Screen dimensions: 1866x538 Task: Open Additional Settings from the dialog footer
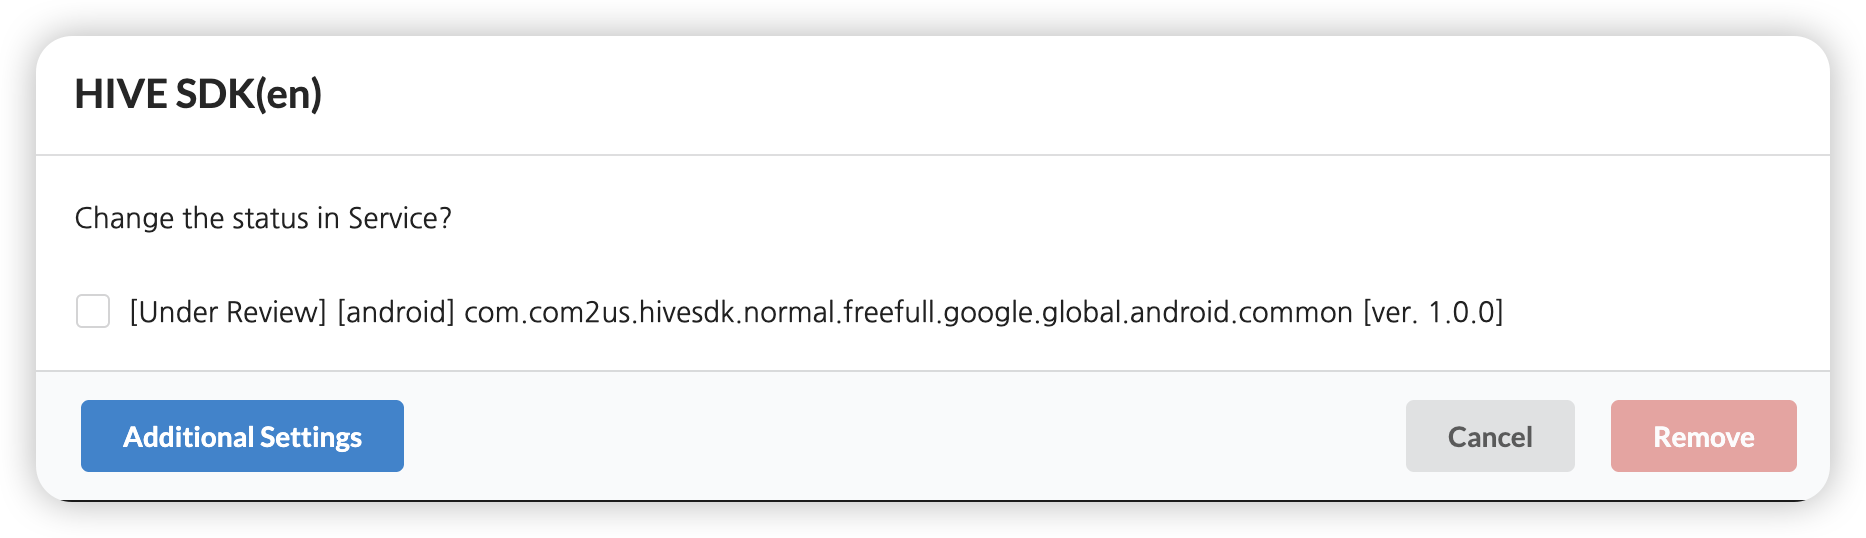click(x=242, y=436)
